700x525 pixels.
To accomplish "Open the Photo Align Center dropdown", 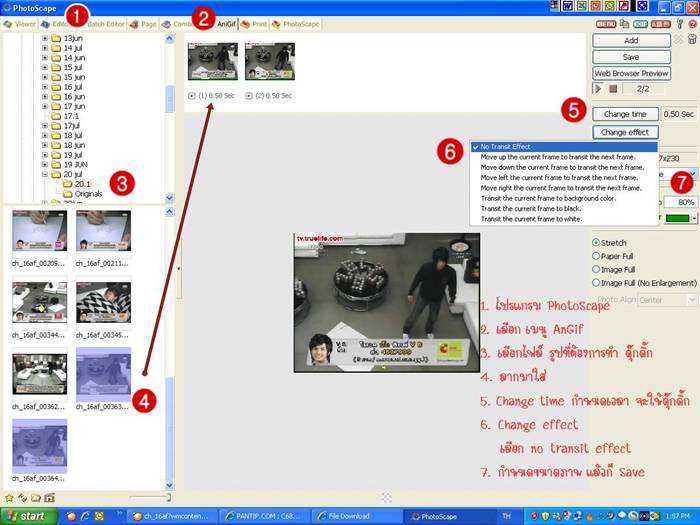I will coord(692,300).
